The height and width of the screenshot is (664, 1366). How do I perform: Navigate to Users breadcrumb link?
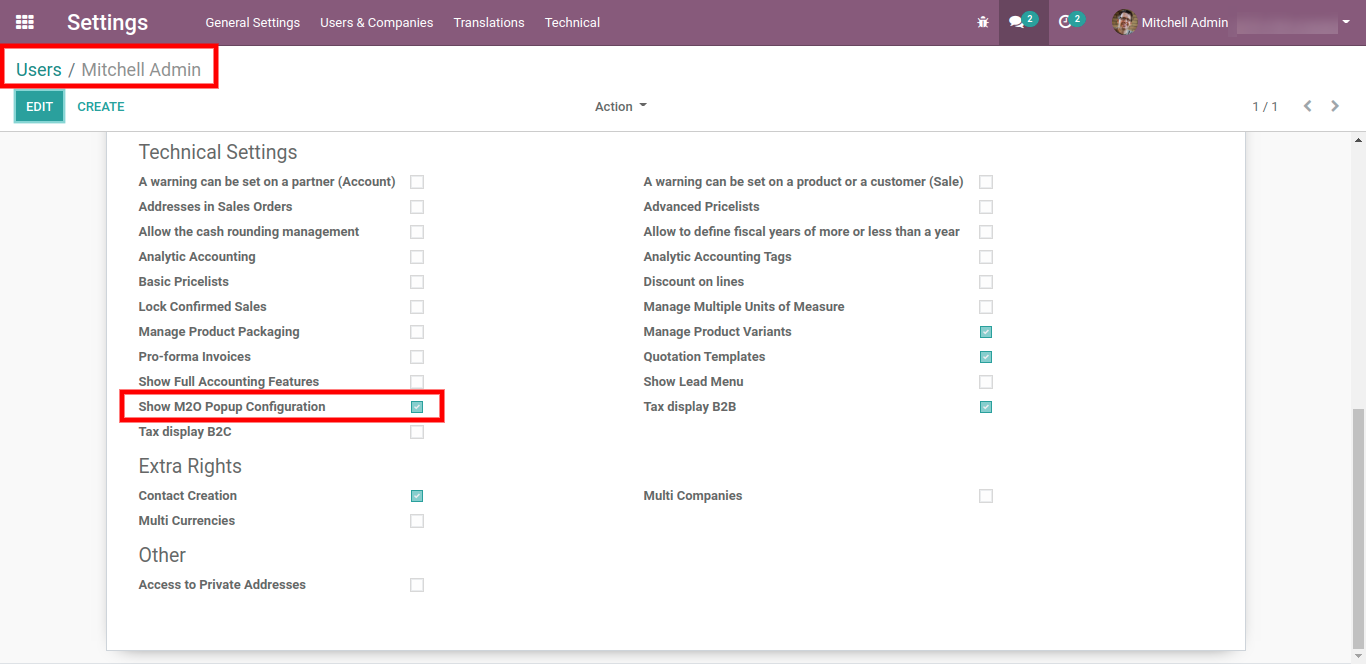[39, 70]
